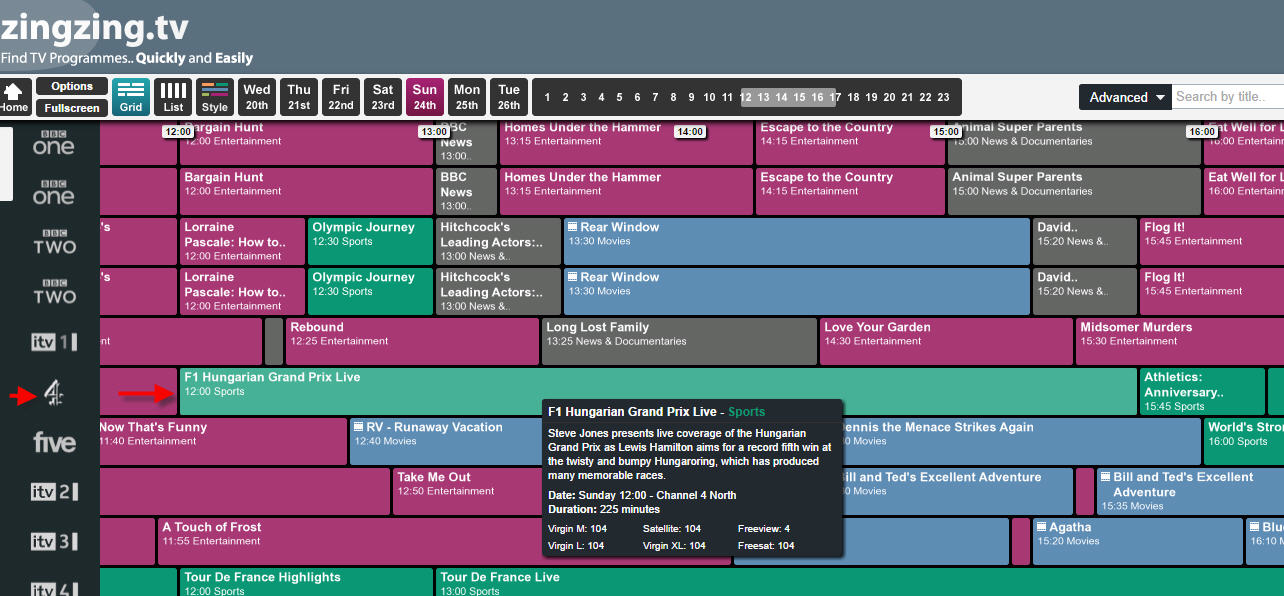This screenshot has height=596, width=1284.
Task: Jump to hour 1 in time bar
Action: click(547, 98)
